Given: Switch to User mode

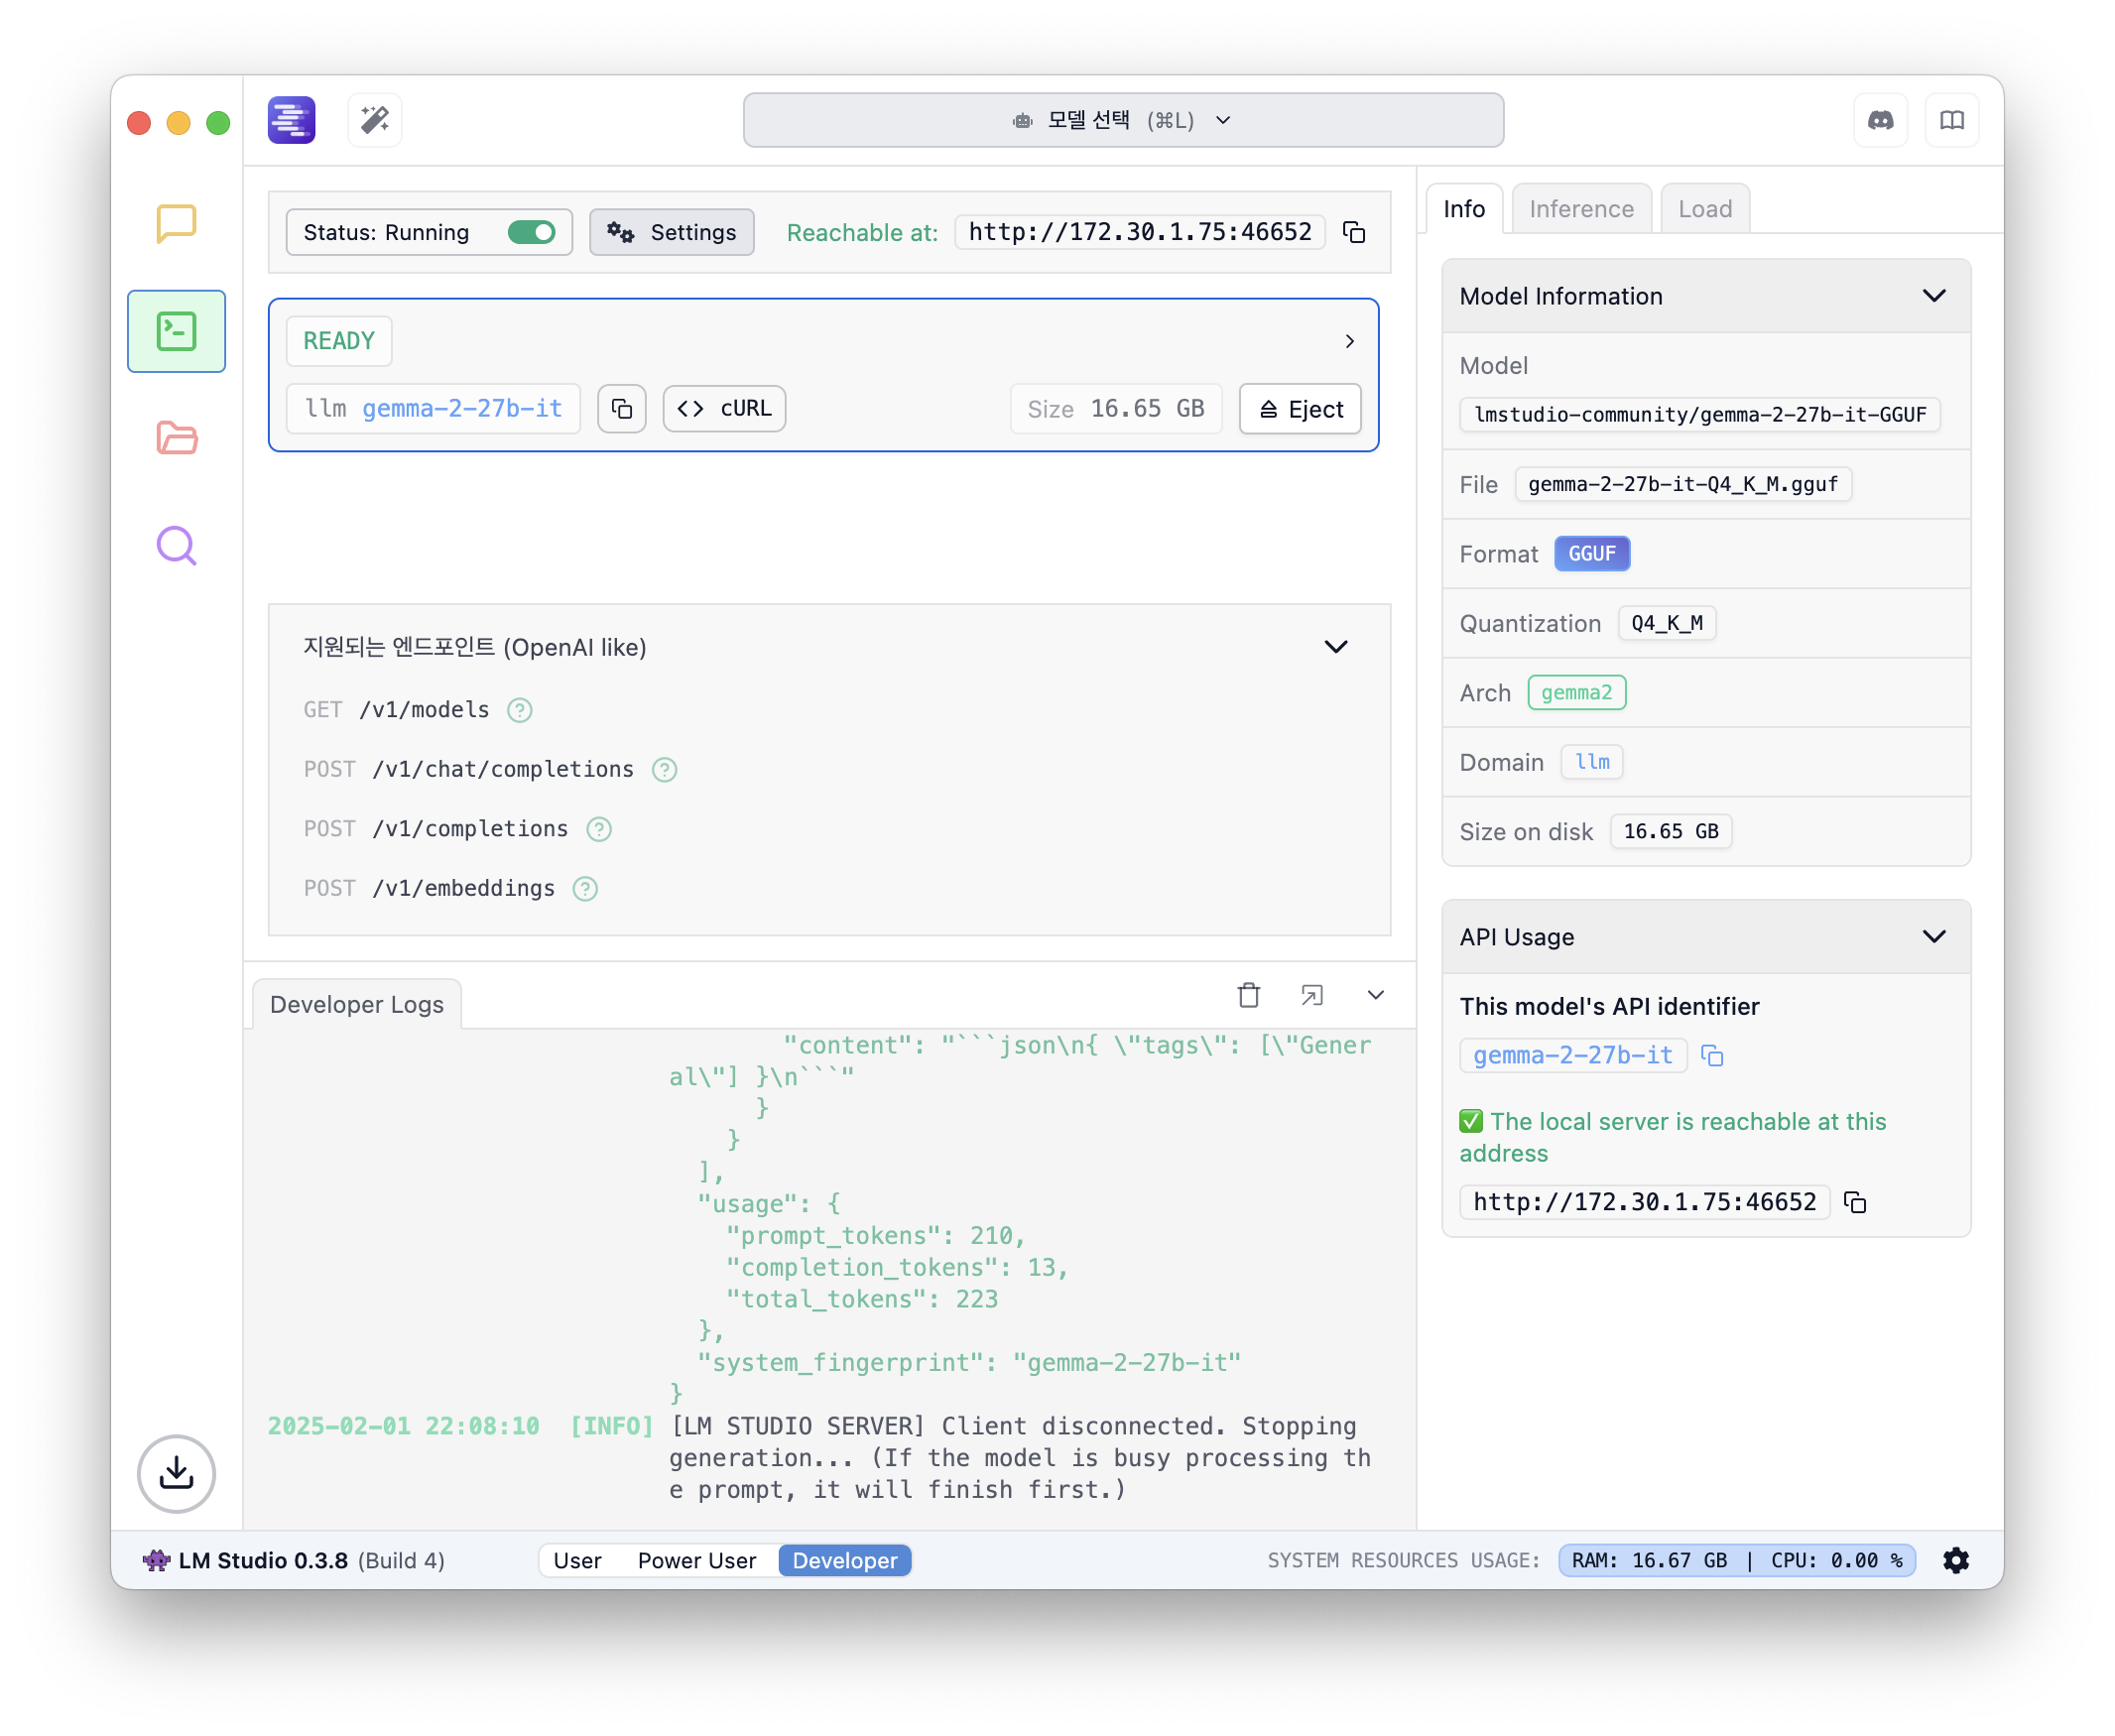Looking at the screenshot, I should 577,1560.
